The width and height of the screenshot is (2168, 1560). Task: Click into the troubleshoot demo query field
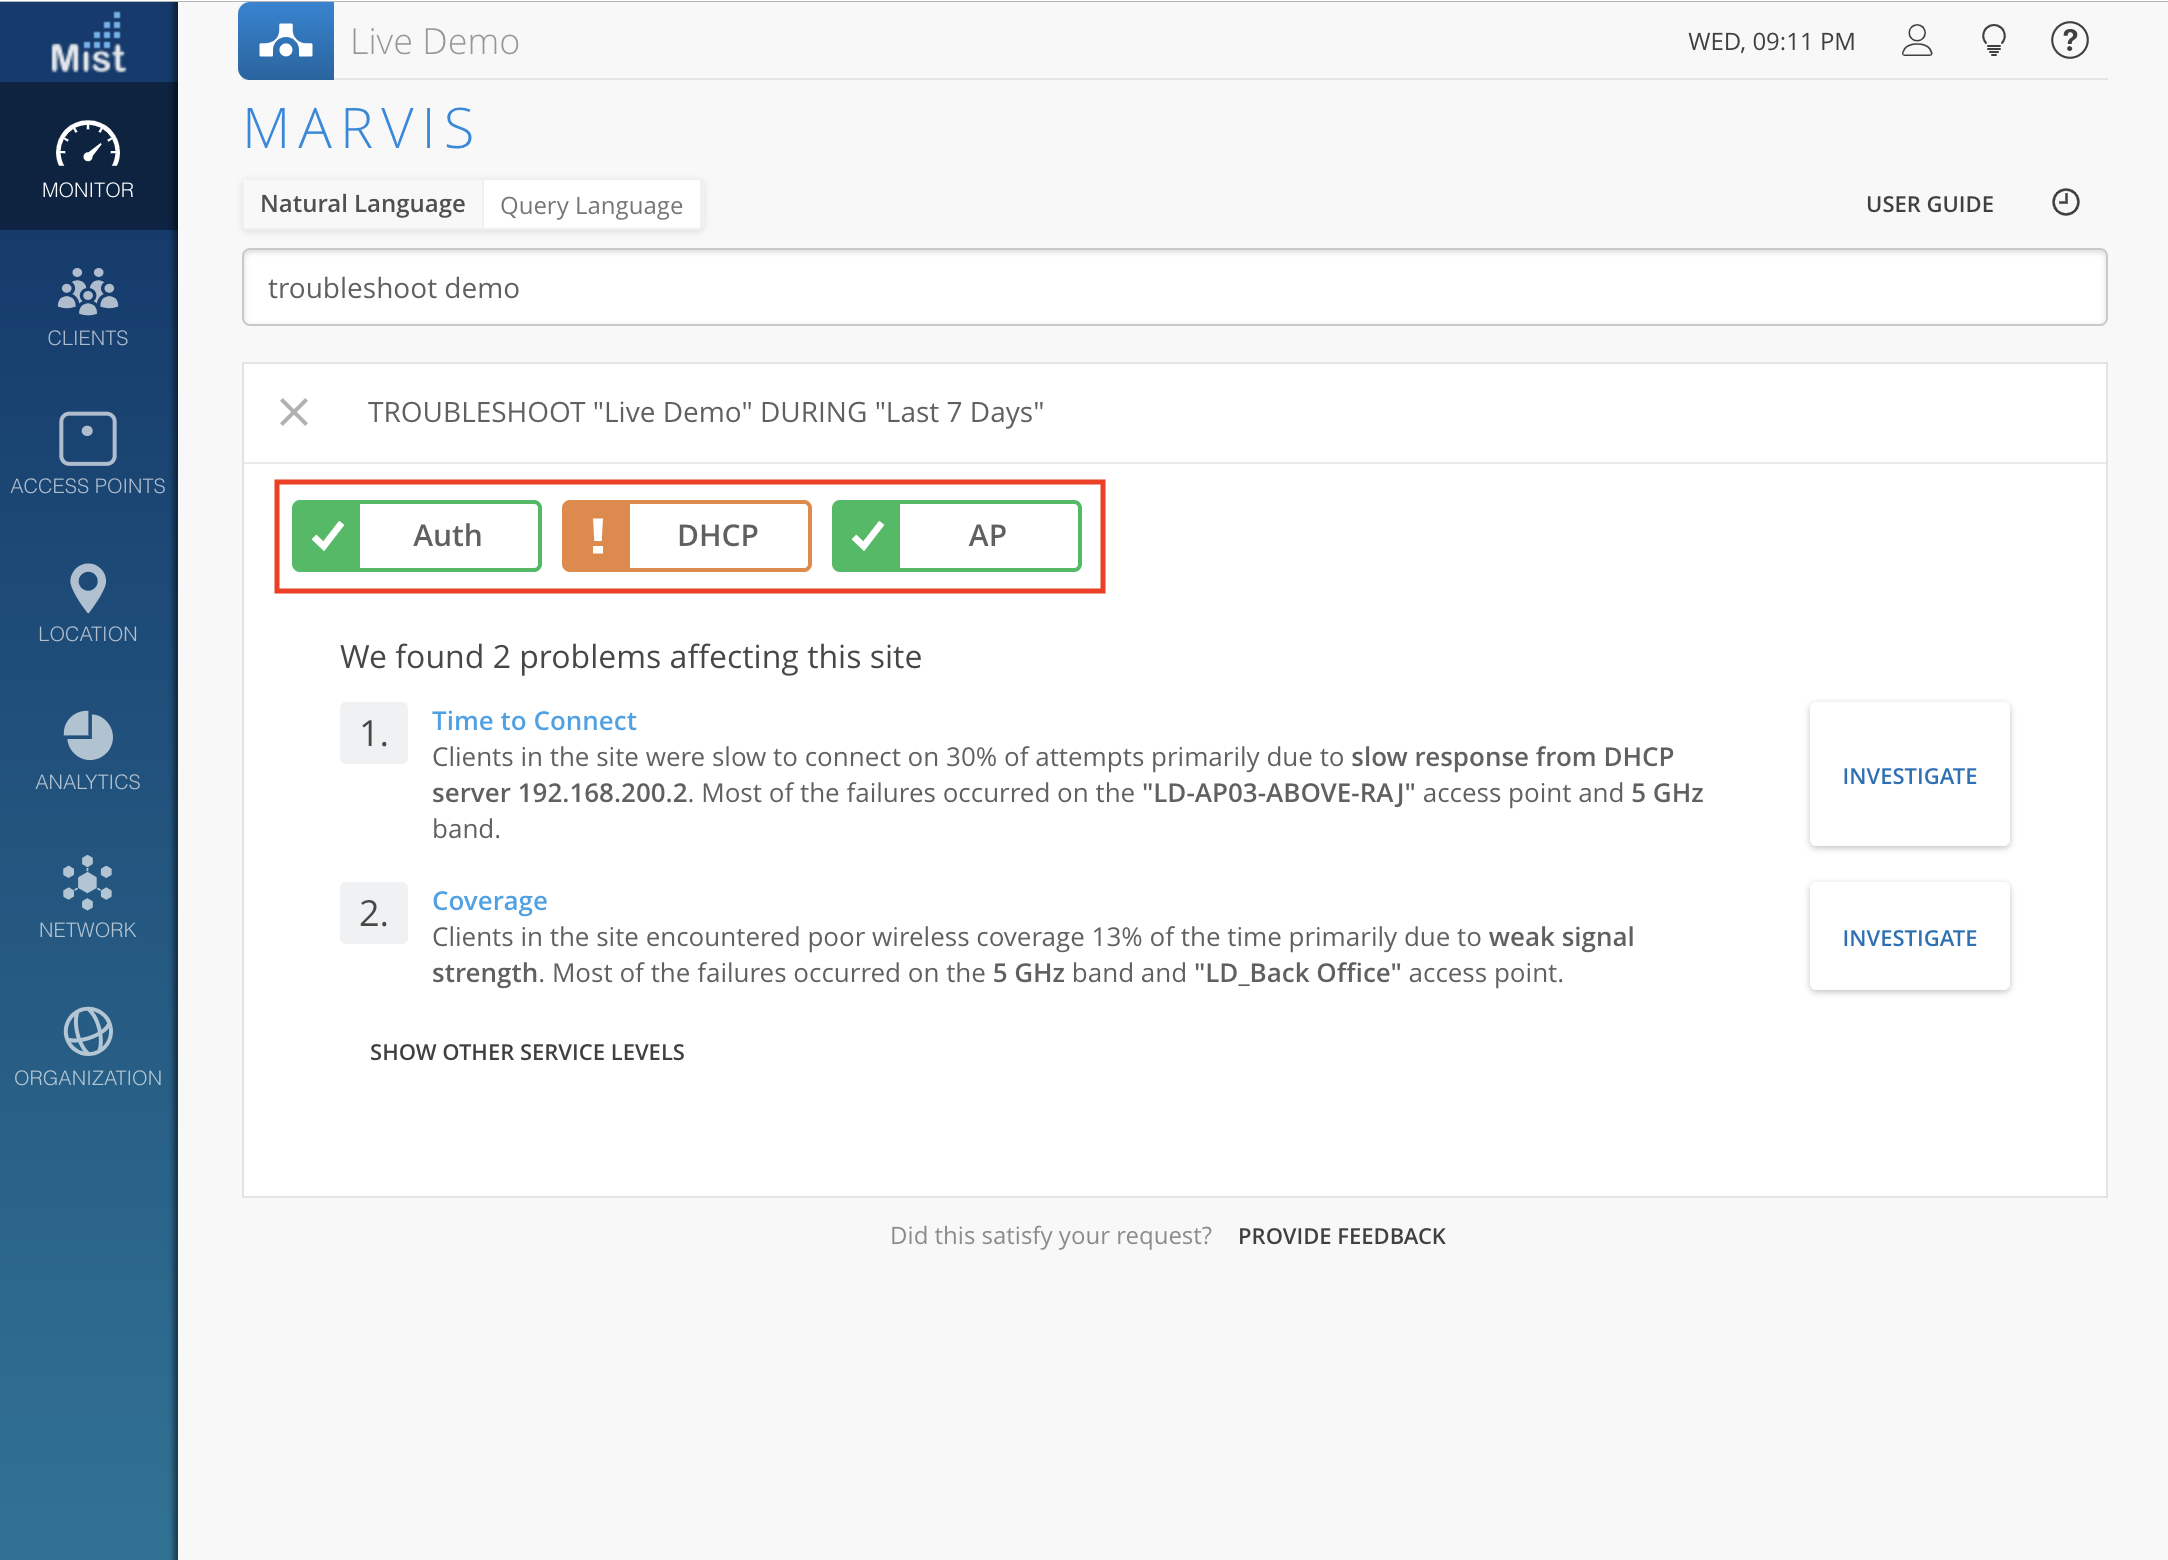pyautogui.click(x=1174, y=288)
